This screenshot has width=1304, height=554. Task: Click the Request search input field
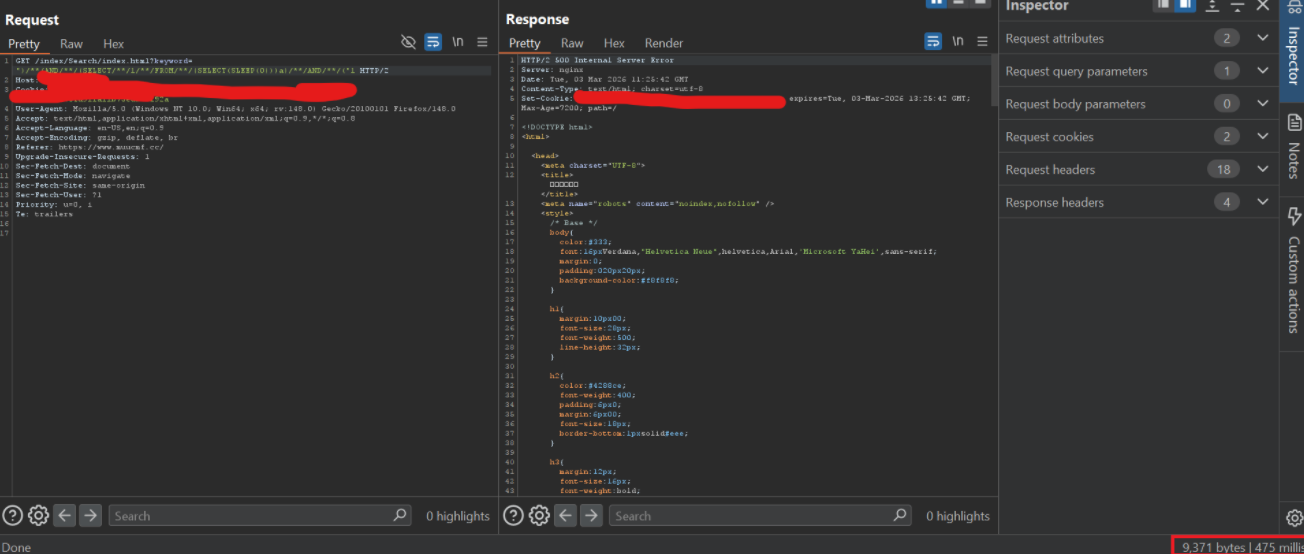[x=250, y=516]
